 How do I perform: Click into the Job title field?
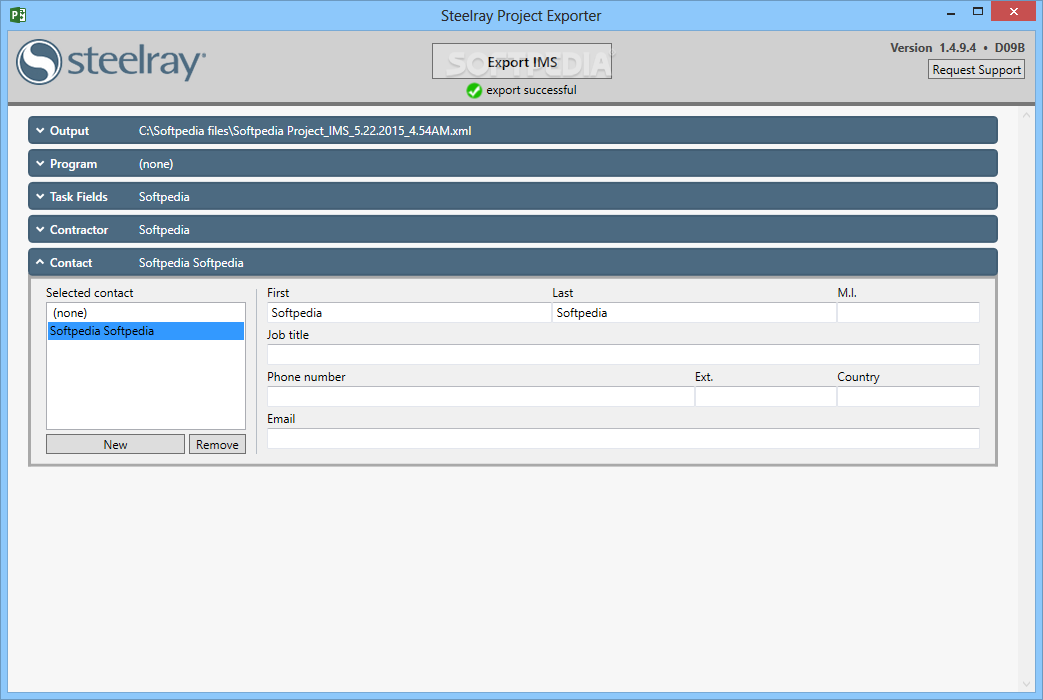[x=623, y=355]
